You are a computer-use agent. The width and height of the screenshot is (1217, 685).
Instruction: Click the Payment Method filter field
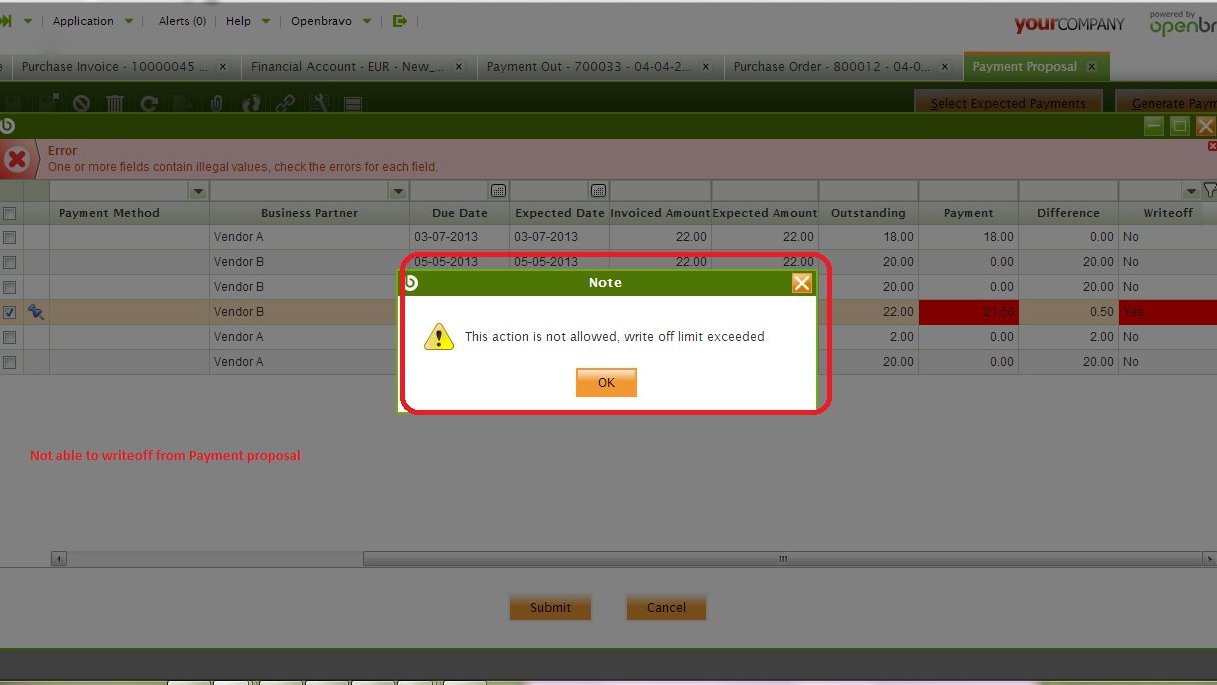(119, 190)
